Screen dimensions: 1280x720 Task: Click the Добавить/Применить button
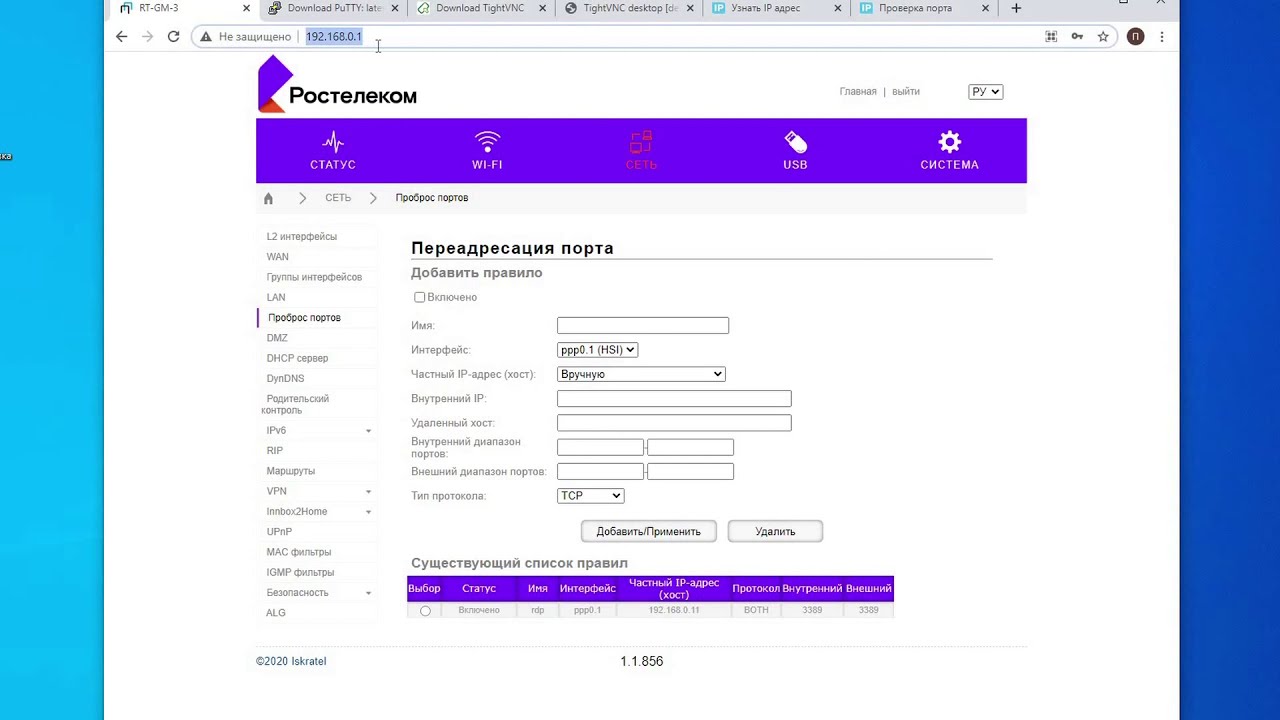[x=648, y=532]
